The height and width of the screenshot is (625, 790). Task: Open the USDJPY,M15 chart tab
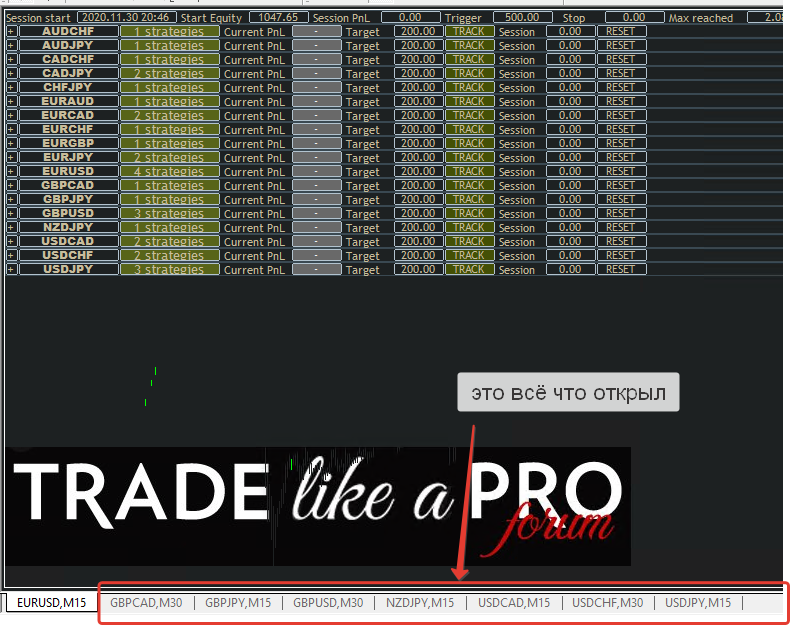(698, 602)
